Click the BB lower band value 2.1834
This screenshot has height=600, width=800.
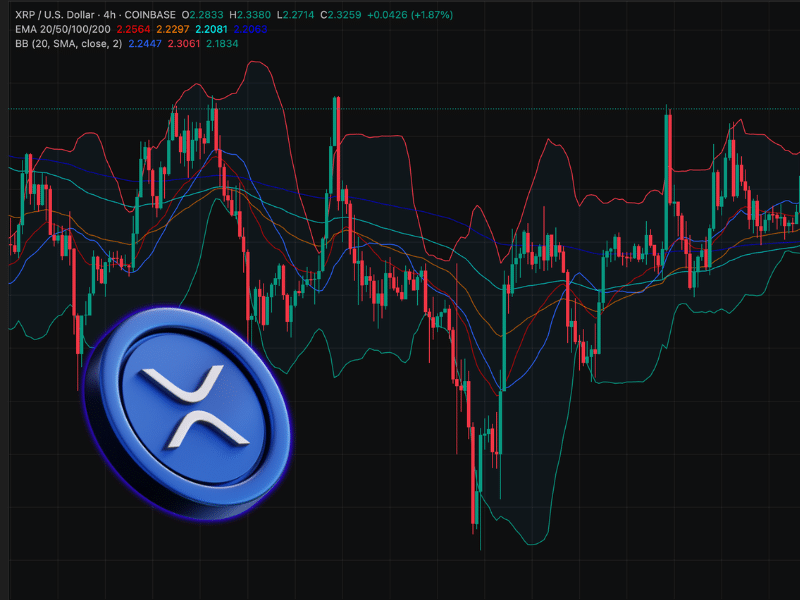[222, 43]
